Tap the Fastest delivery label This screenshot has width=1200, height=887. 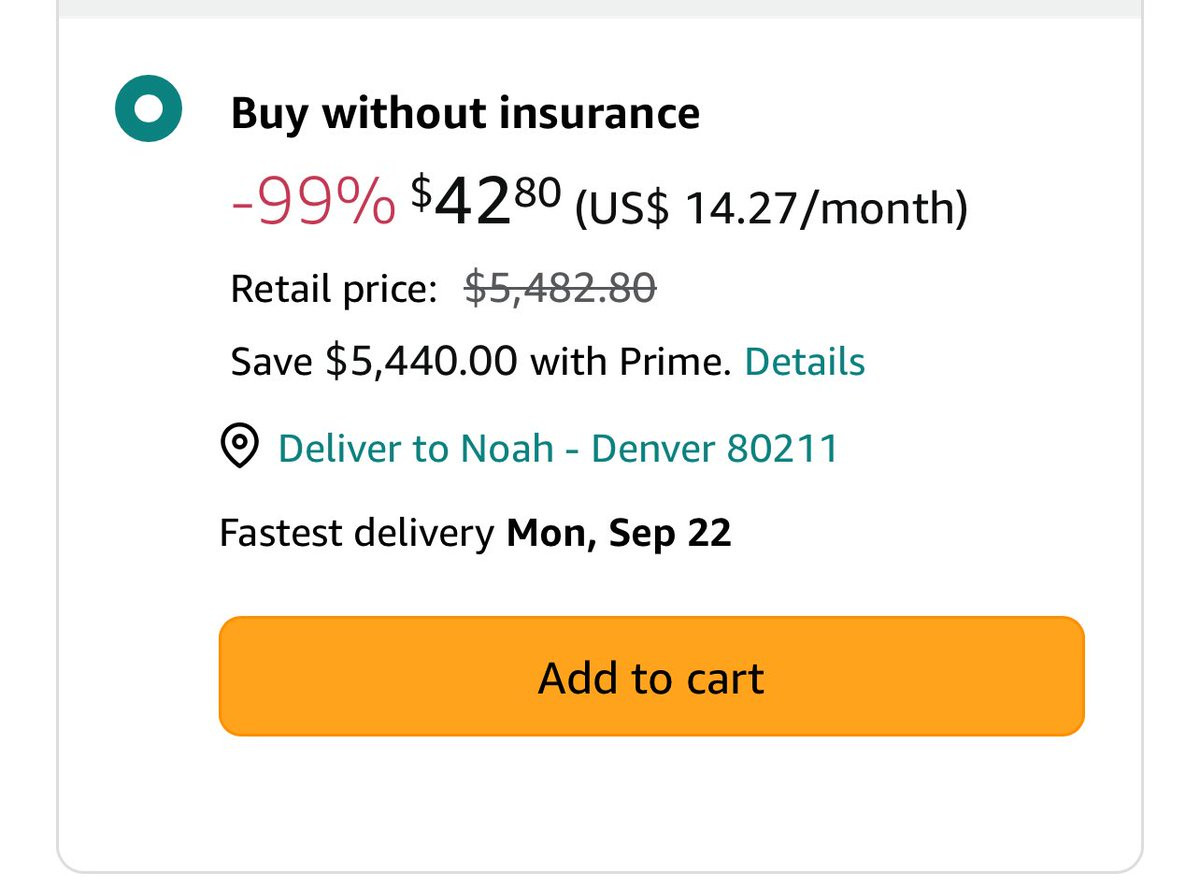(x=357, y=533)
